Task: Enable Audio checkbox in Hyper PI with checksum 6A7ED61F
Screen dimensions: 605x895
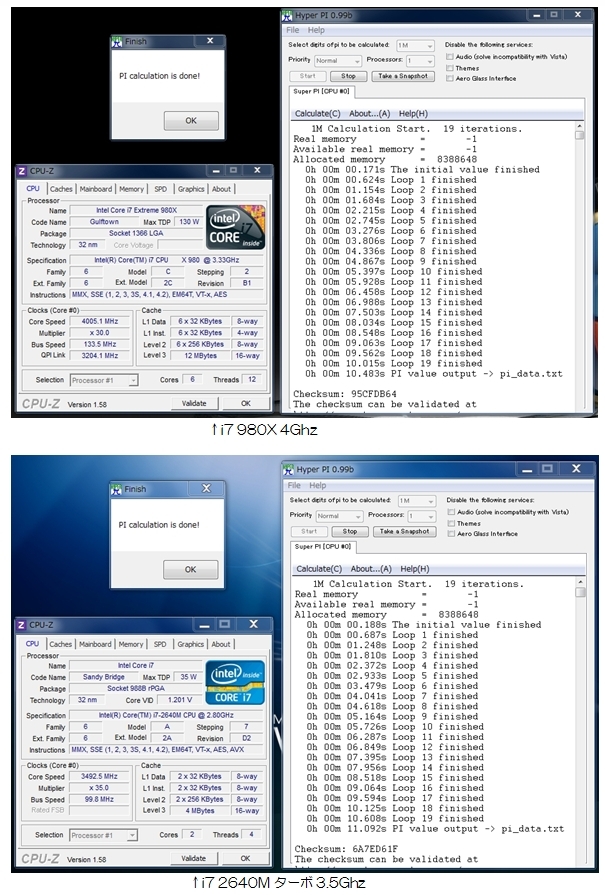Action: (x=451, y=512)
